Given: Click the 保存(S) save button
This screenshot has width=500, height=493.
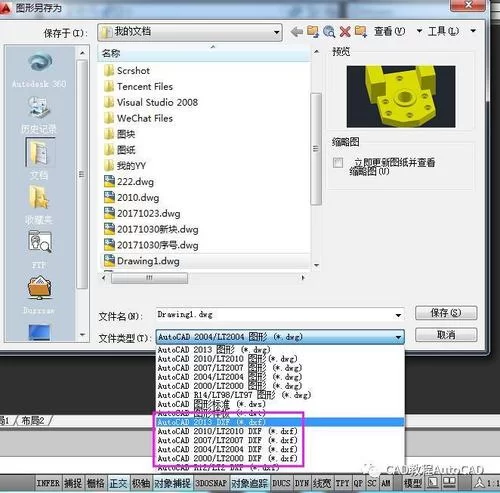Looking at the screenshot, I should point(446,313).
